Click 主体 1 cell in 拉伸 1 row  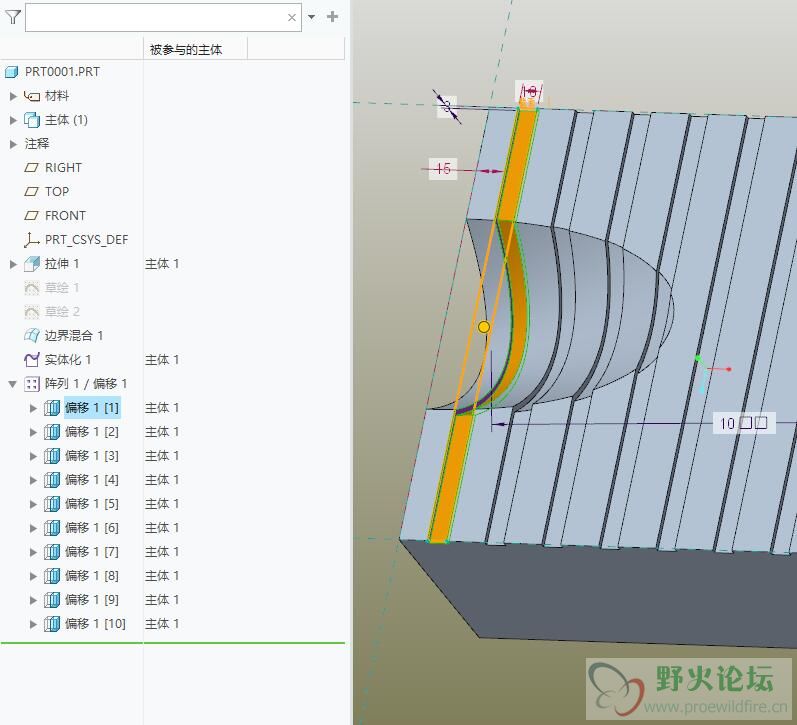(162, 264)
